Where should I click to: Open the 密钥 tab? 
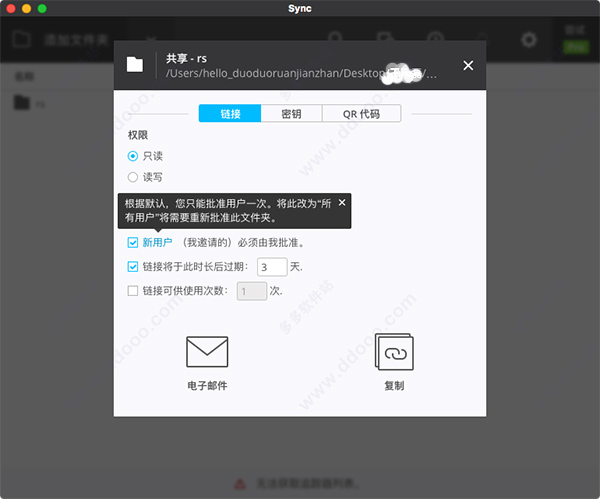click(291, 114)
